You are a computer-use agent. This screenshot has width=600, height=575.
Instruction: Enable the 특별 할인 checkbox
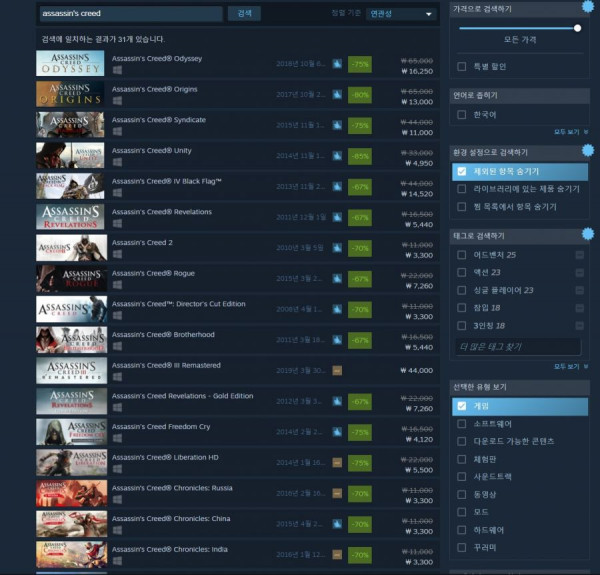(462, 67)
